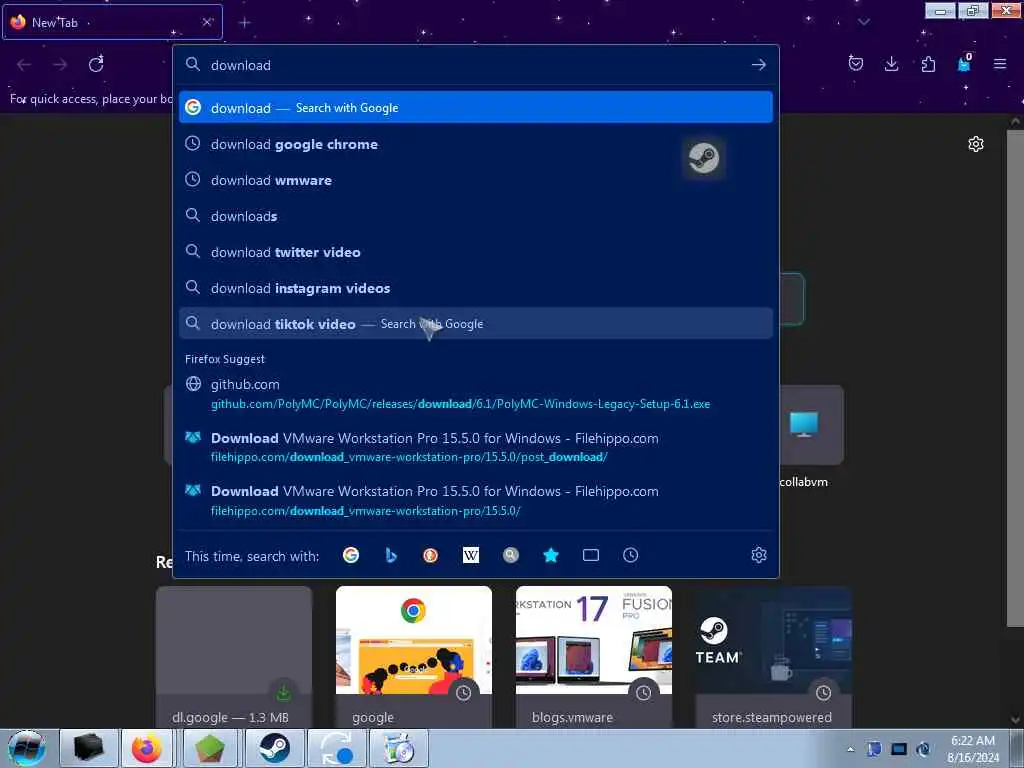Choose download google chrome history suggestion
Viewport: 1024px width, 768px height.
coord(475,144)
